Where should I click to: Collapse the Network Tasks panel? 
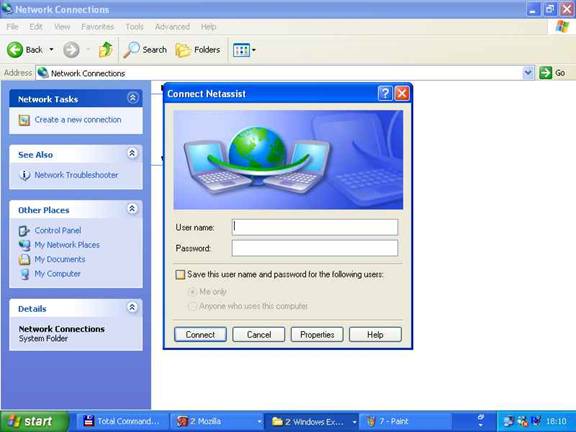click(x=133, y=98)
